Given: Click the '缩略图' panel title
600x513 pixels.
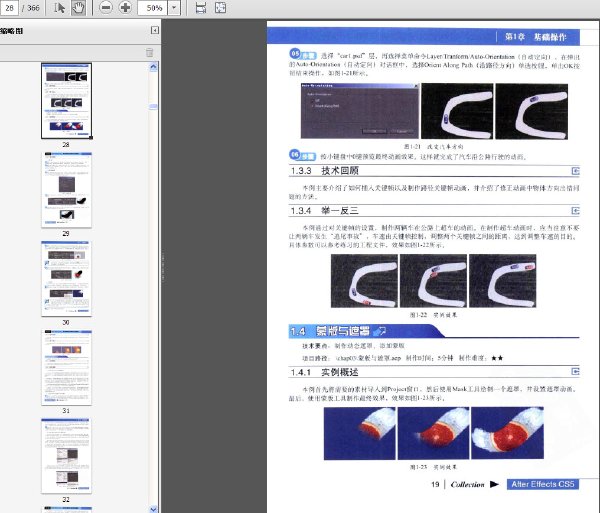Looking at the screenshot, I should point(11,31).
